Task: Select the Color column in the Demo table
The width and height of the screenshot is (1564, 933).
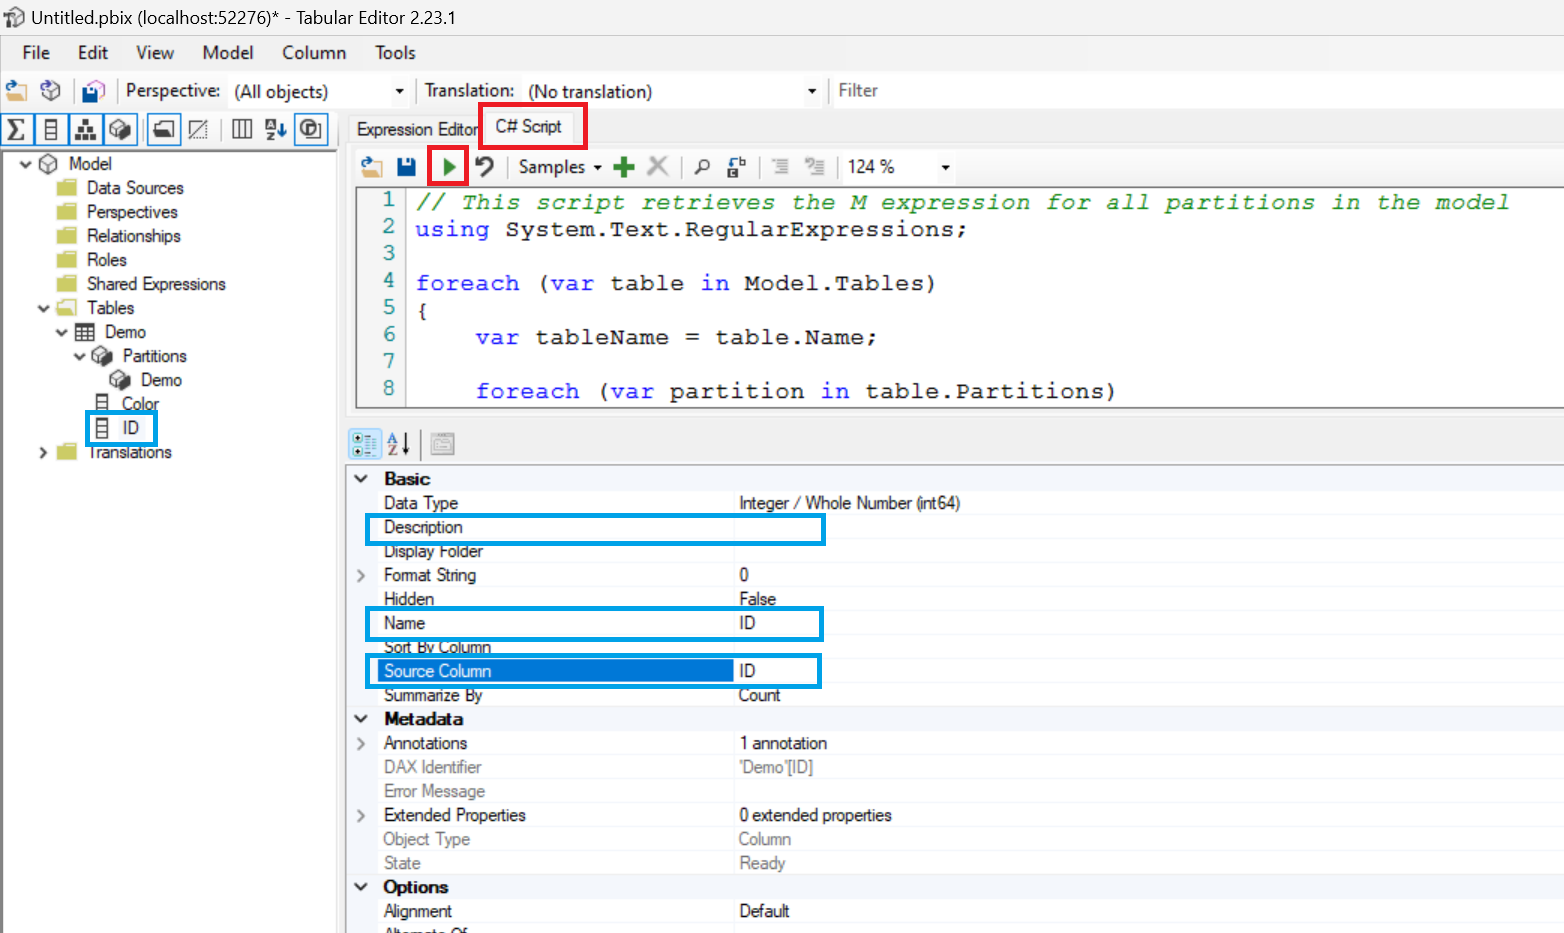Action: (x=140, y=403)
